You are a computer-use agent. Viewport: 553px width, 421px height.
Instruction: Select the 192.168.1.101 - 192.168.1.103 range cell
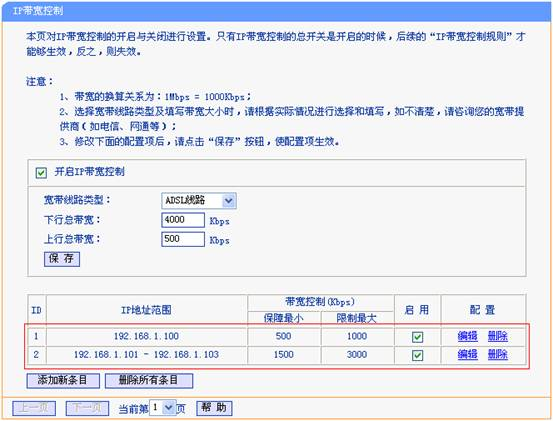click(146, 355)
